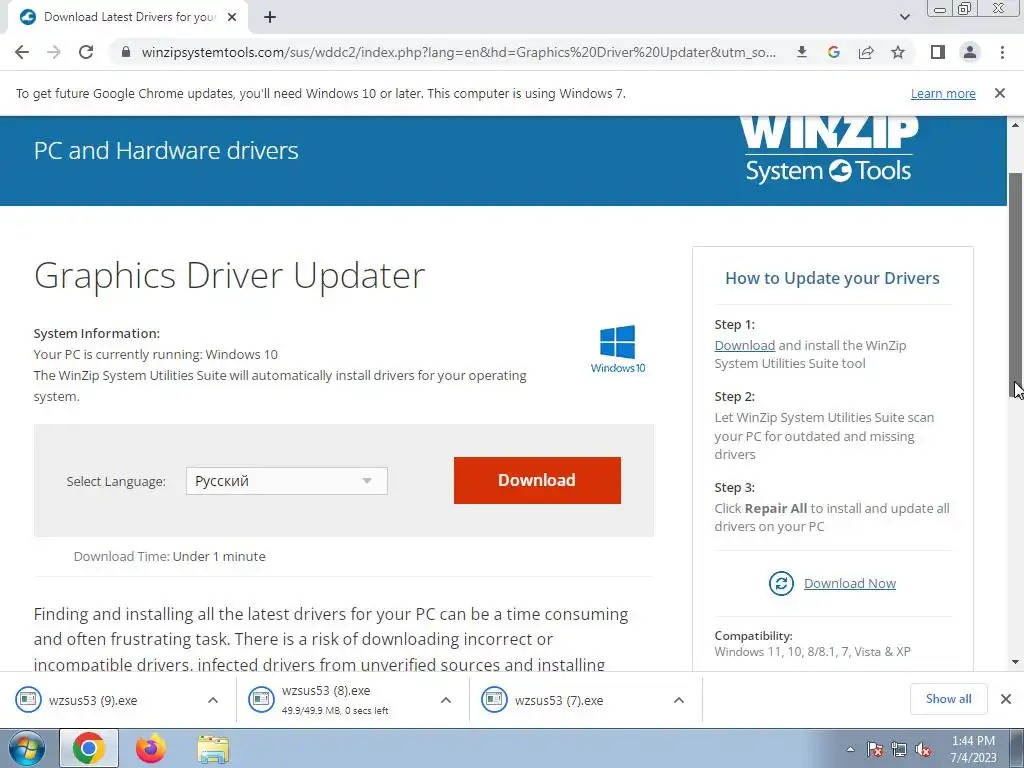
Task: Dismiss the Chrome update notification bar
Action: (x=1000, y=93)
